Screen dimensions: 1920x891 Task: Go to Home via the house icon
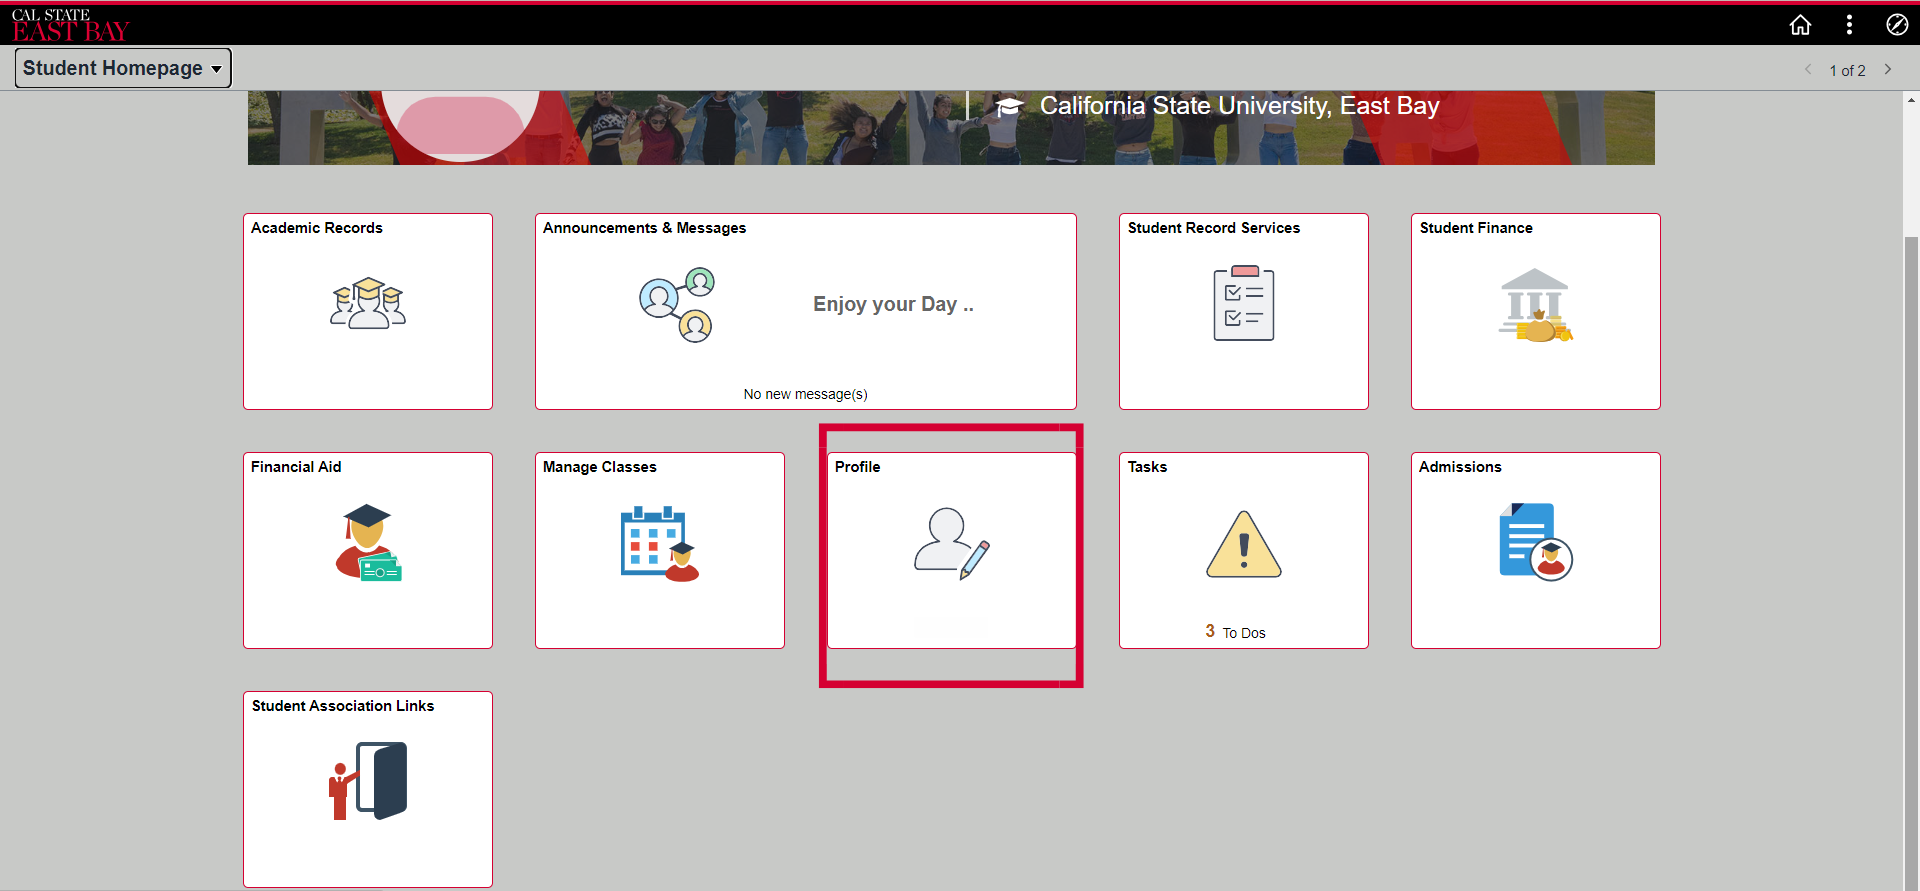1800,25
